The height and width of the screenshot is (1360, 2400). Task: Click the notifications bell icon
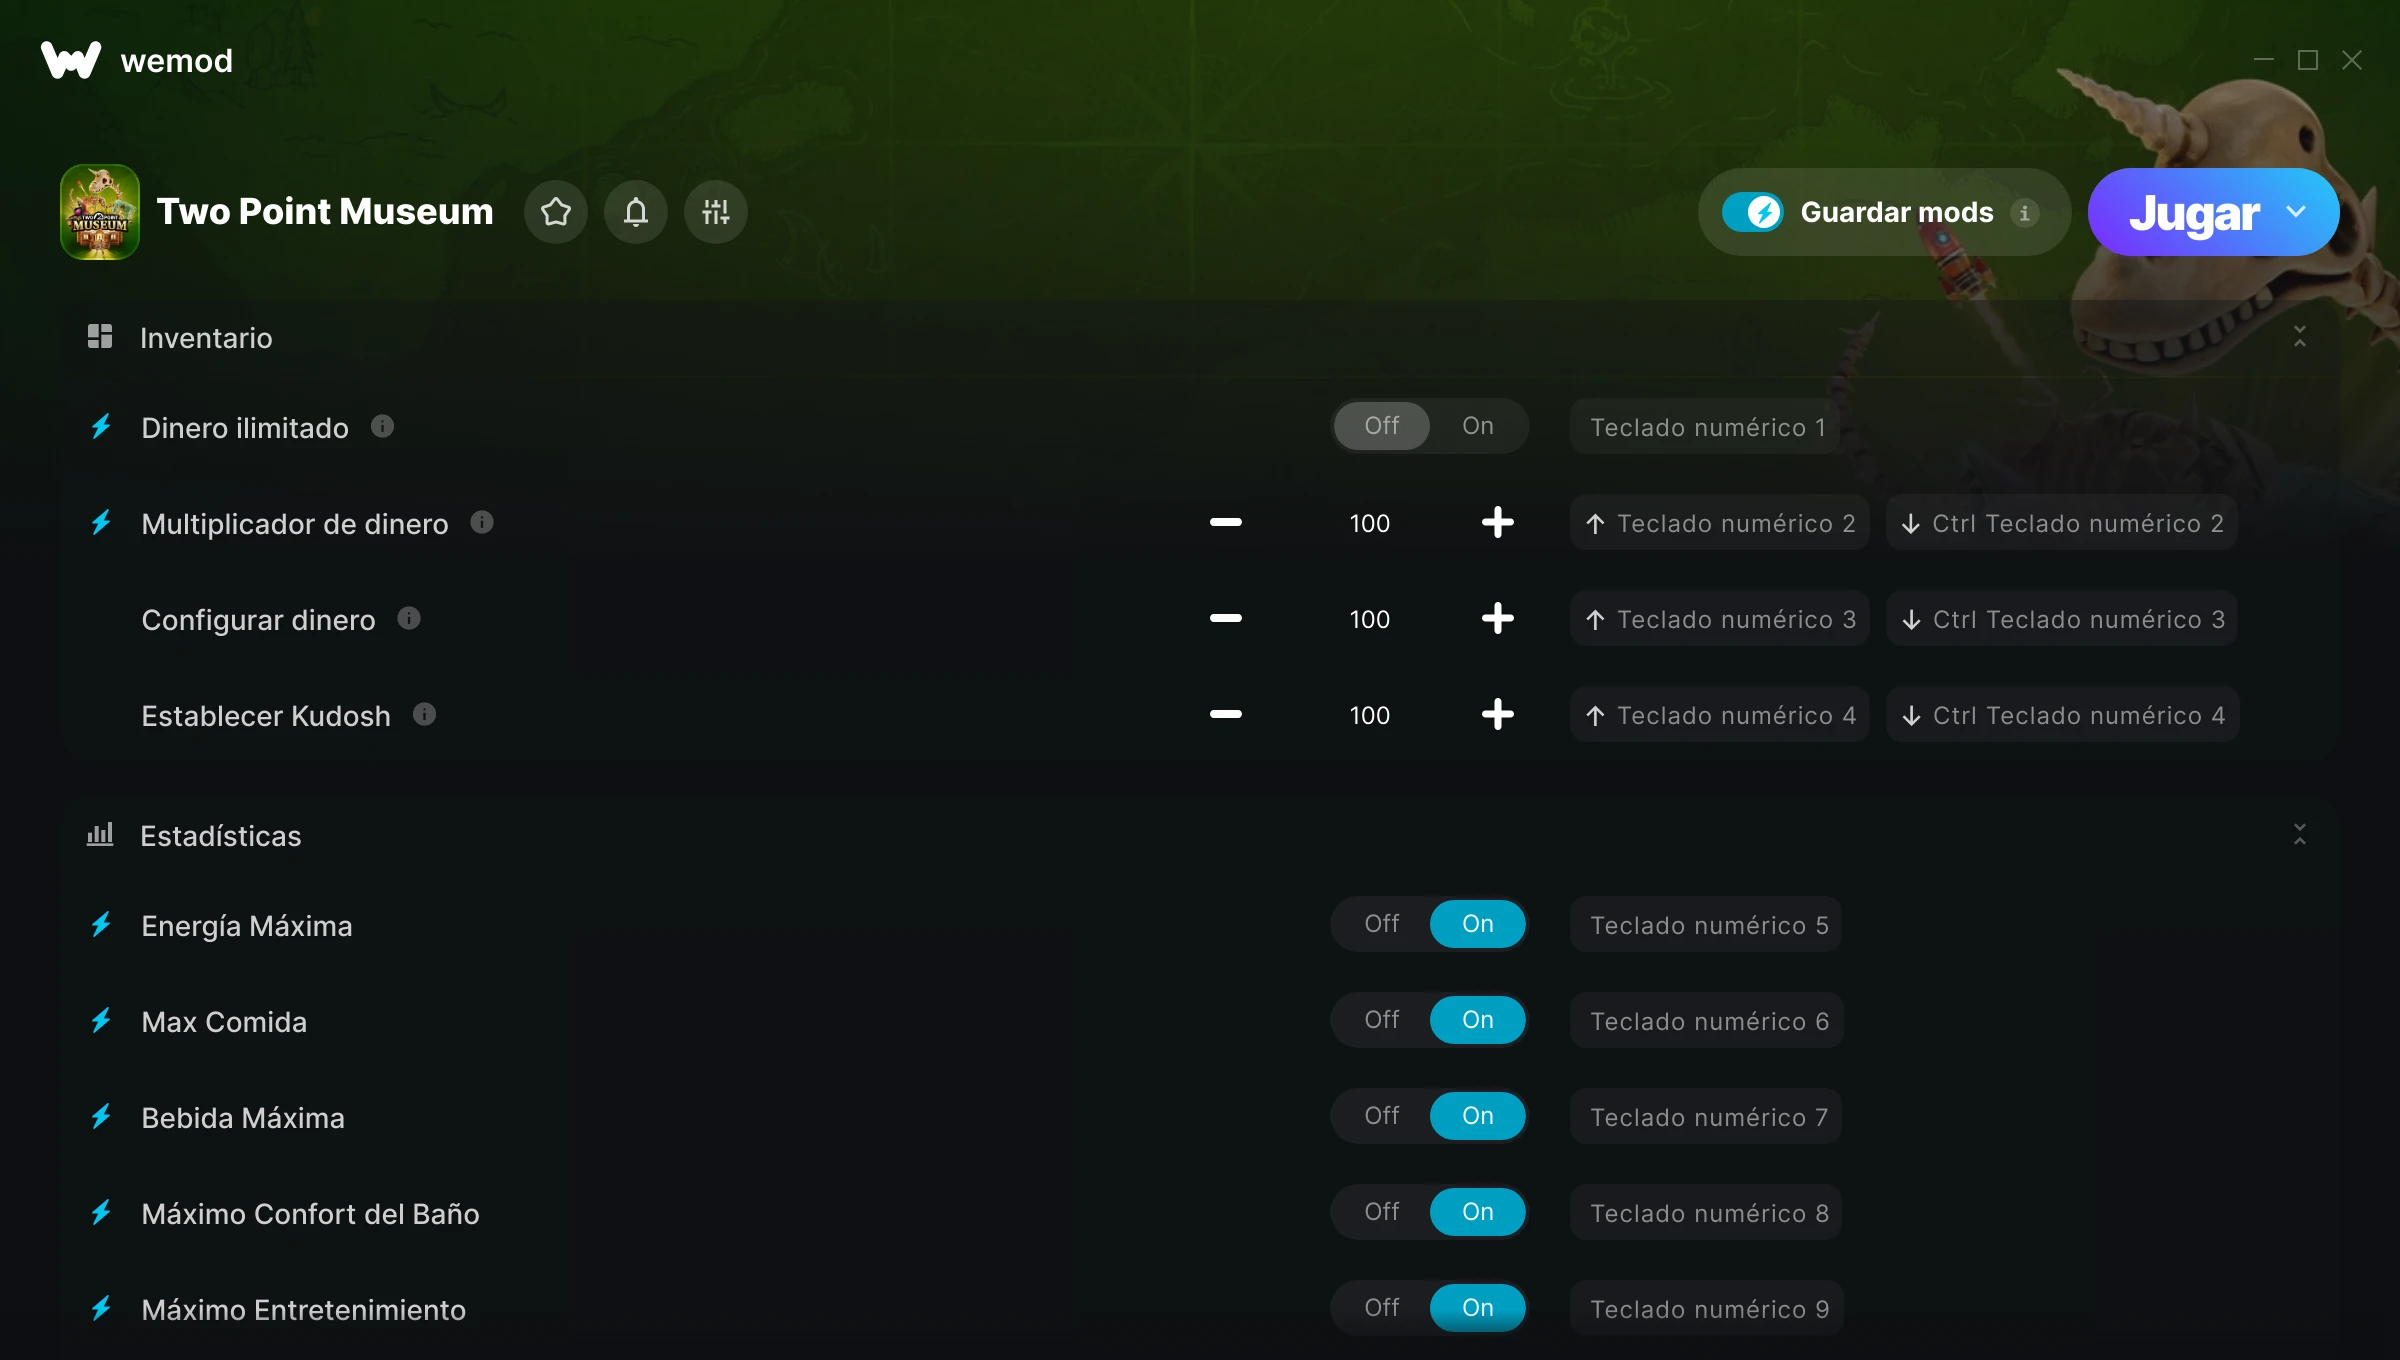636,212
